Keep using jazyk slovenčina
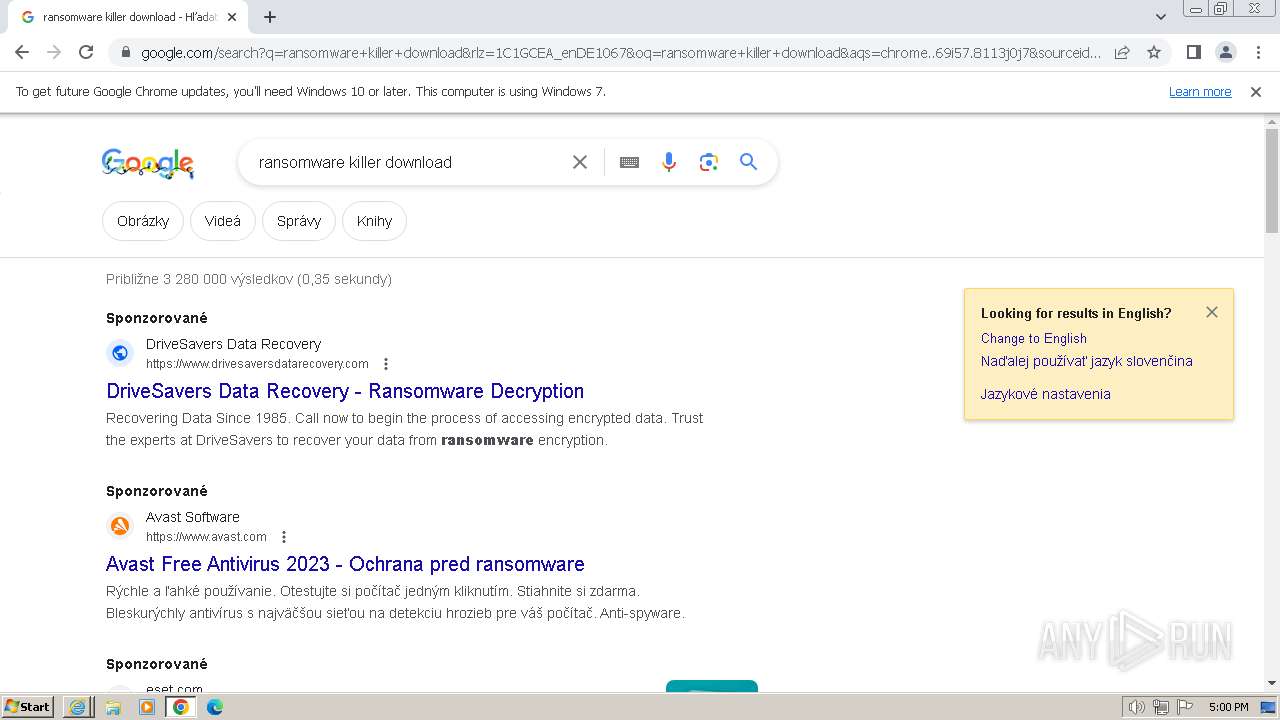The height and width of the screenshot is (720, 1280). [1087, 361]
